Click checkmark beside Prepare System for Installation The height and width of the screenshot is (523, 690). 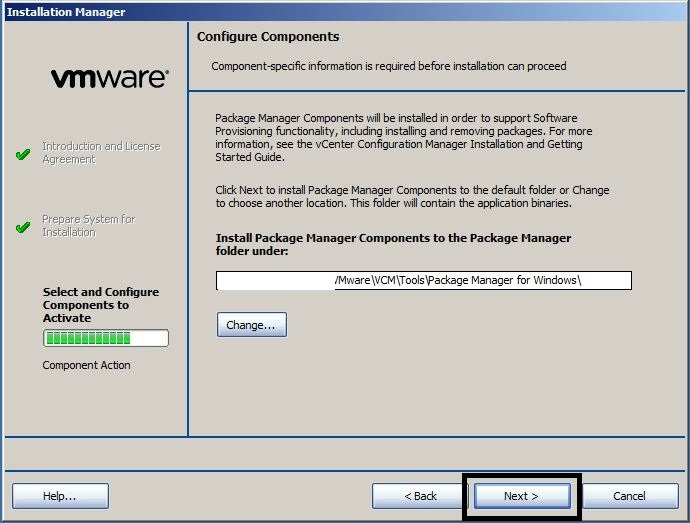tap(23, 227)
